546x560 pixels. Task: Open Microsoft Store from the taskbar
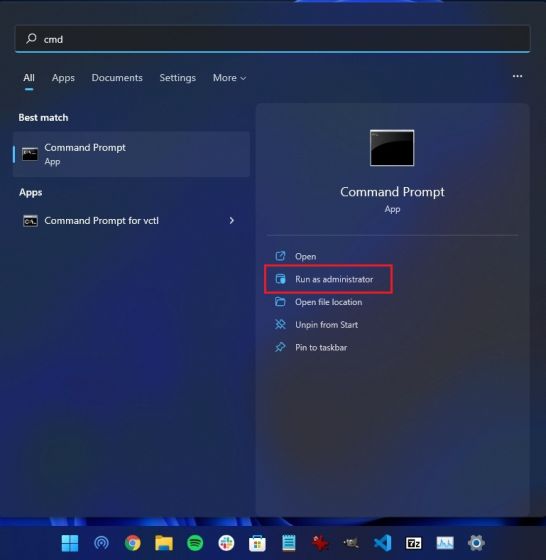coord(257,543)
